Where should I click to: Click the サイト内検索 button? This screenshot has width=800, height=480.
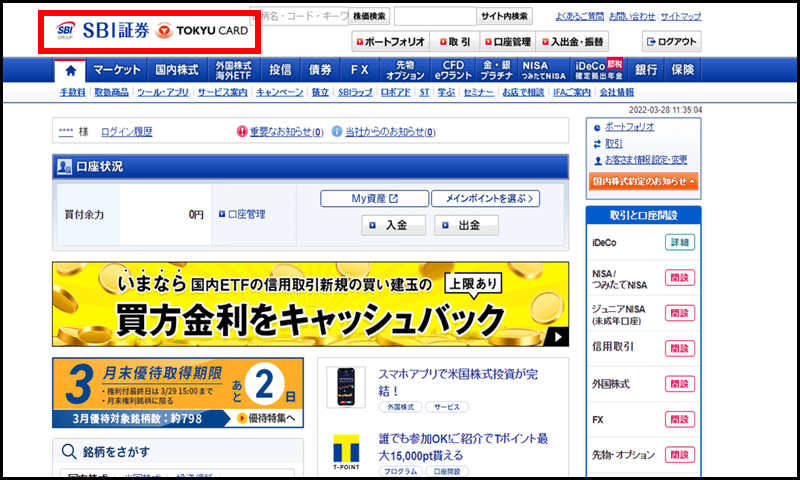pos(504,16)
